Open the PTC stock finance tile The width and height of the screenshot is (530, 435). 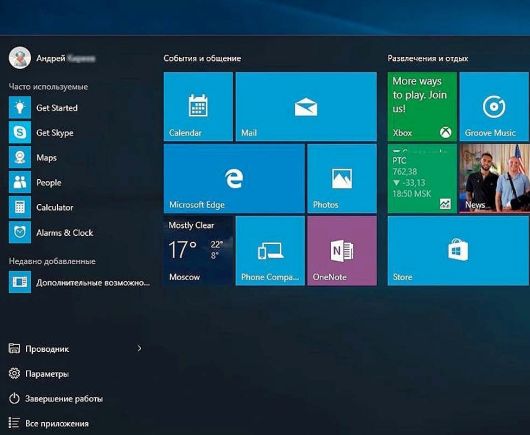pos(422,178)
